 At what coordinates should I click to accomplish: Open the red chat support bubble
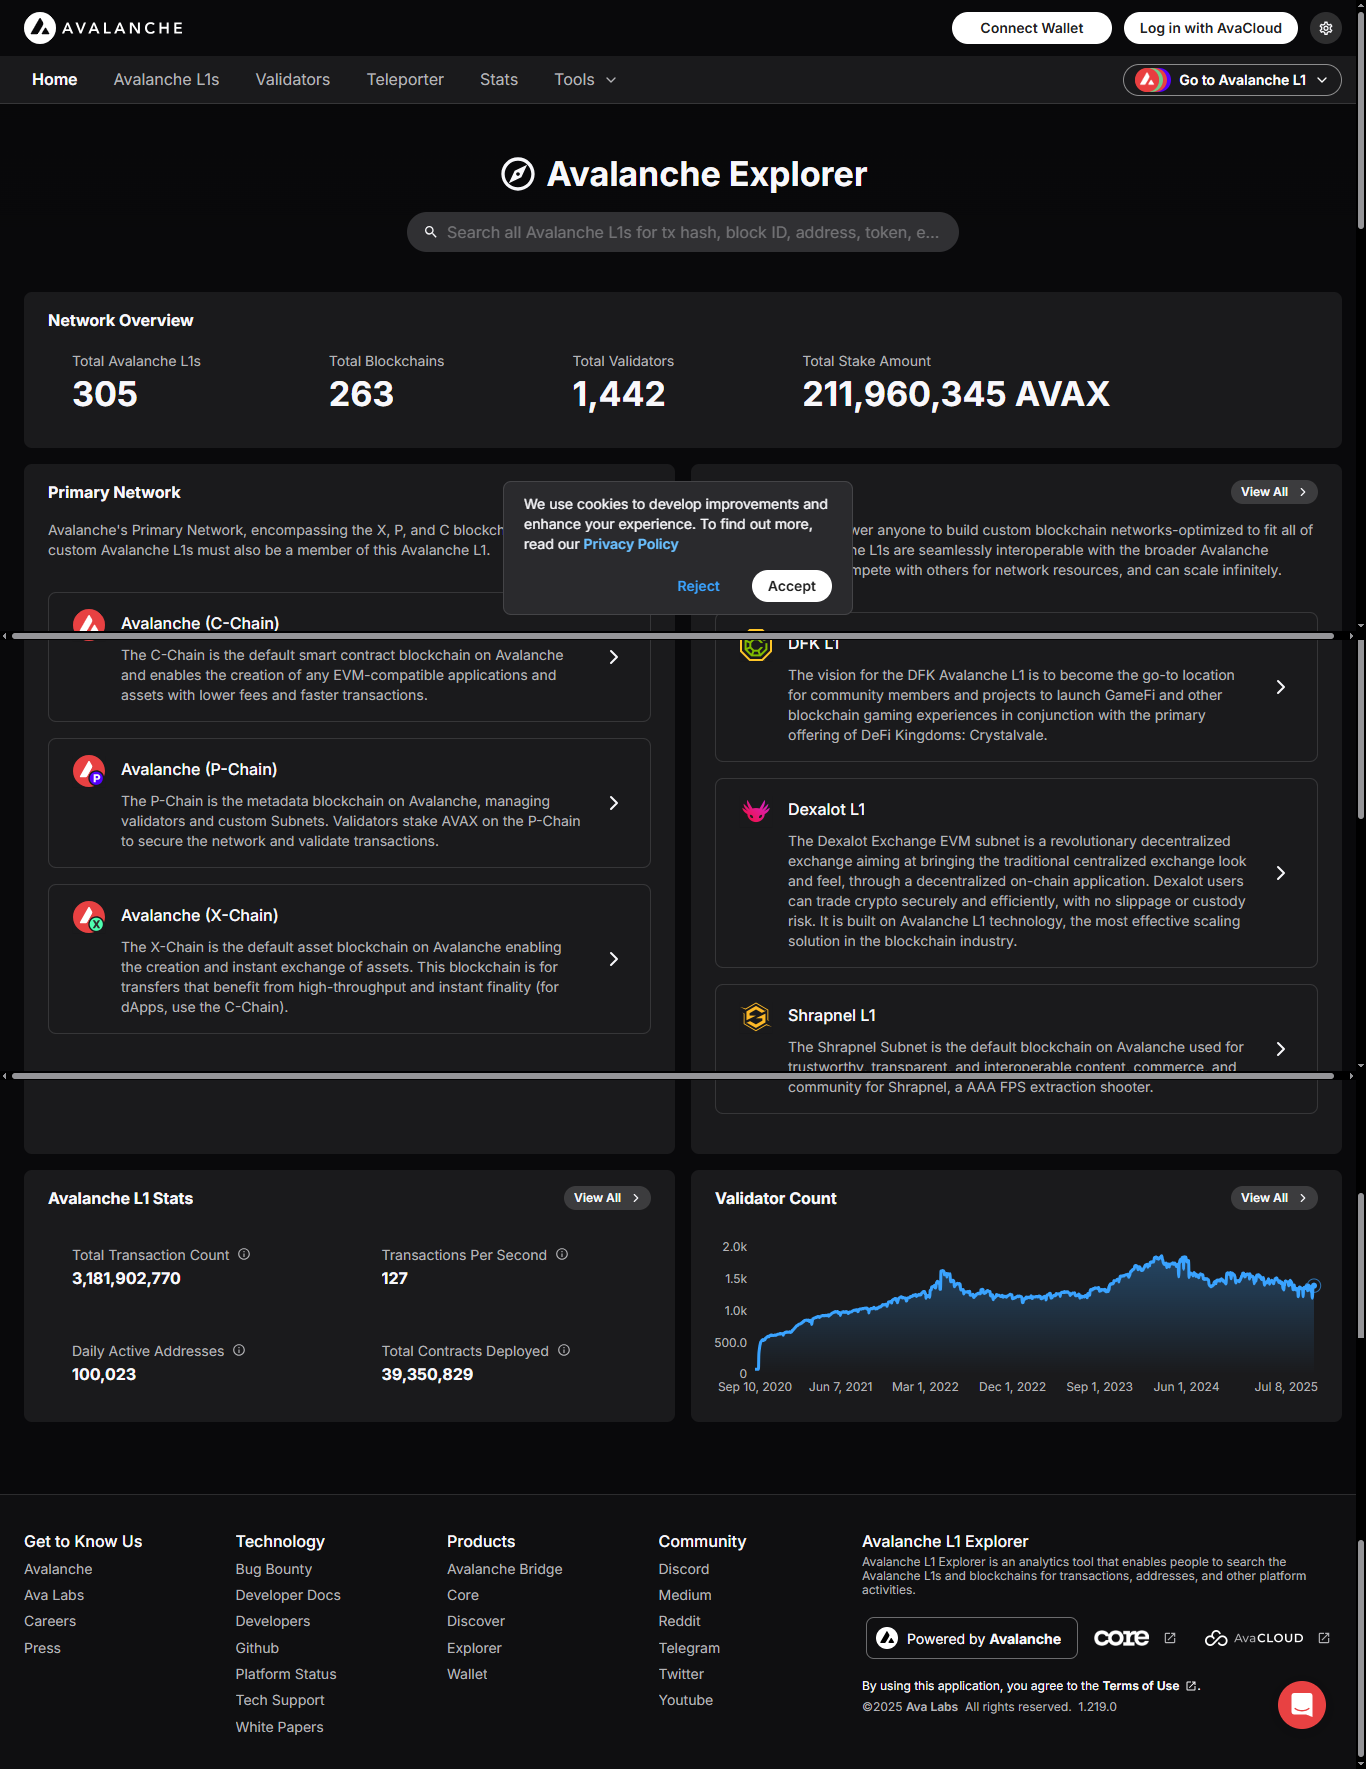click(x=1302, y=1705)
